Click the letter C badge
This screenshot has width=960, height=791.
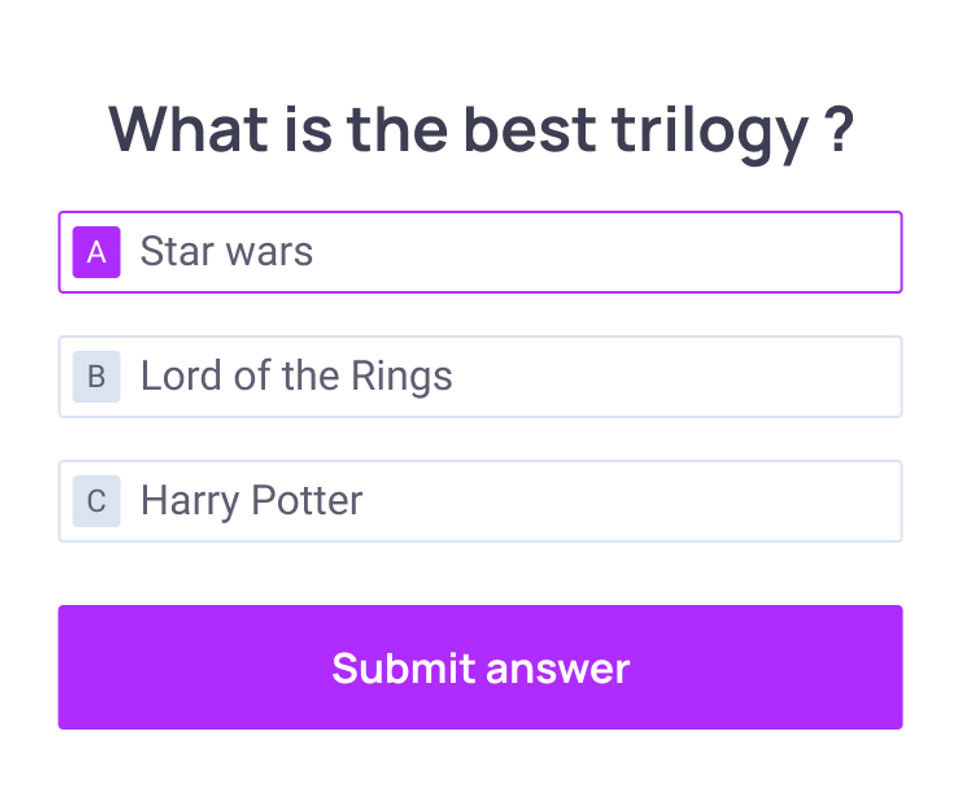click(96, 501)
